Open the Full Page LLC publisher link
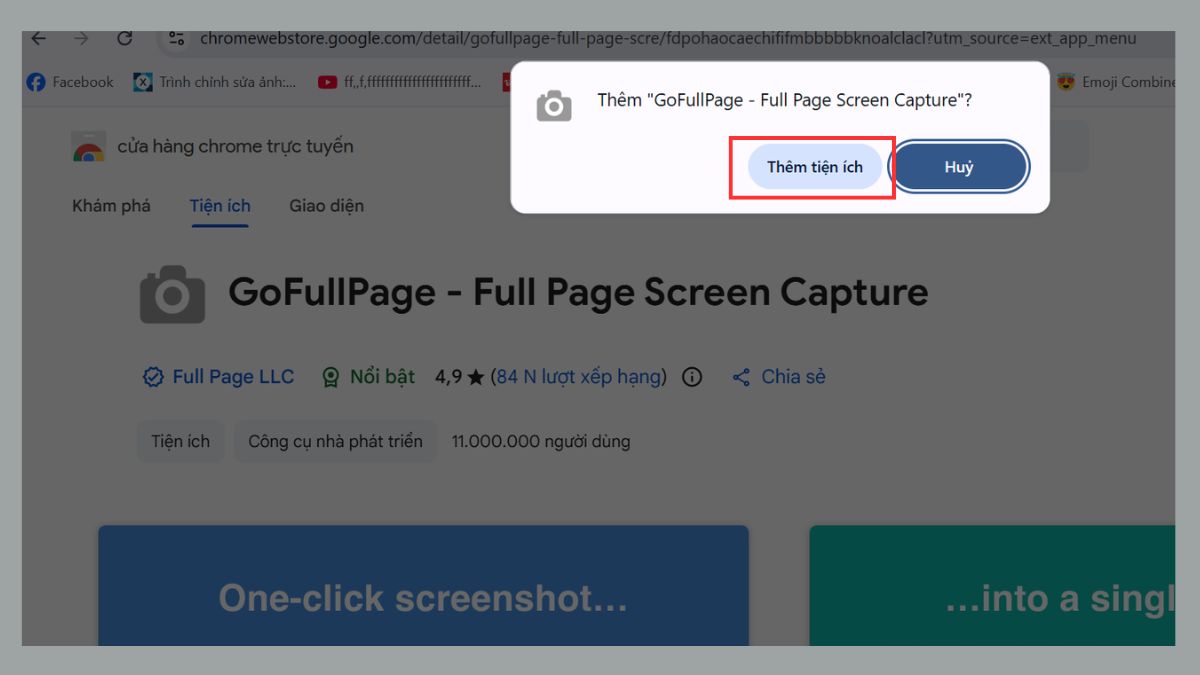Screen dimensions: 1200x675 coord(233,377)
